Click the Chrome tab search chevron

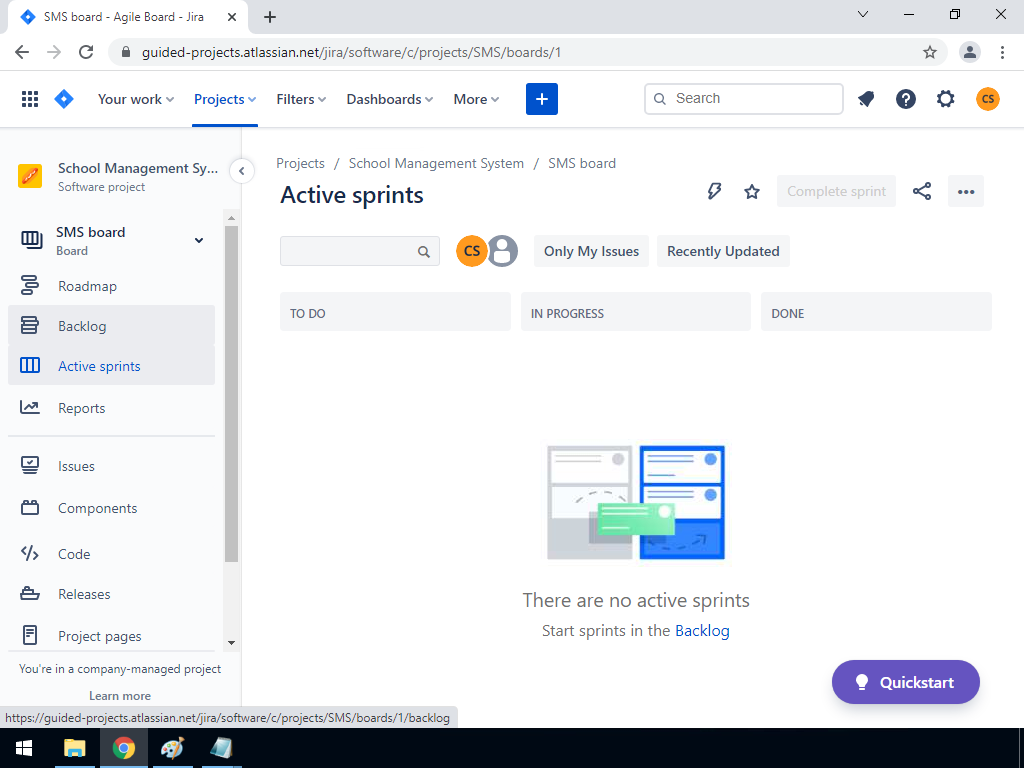[863, 14]
